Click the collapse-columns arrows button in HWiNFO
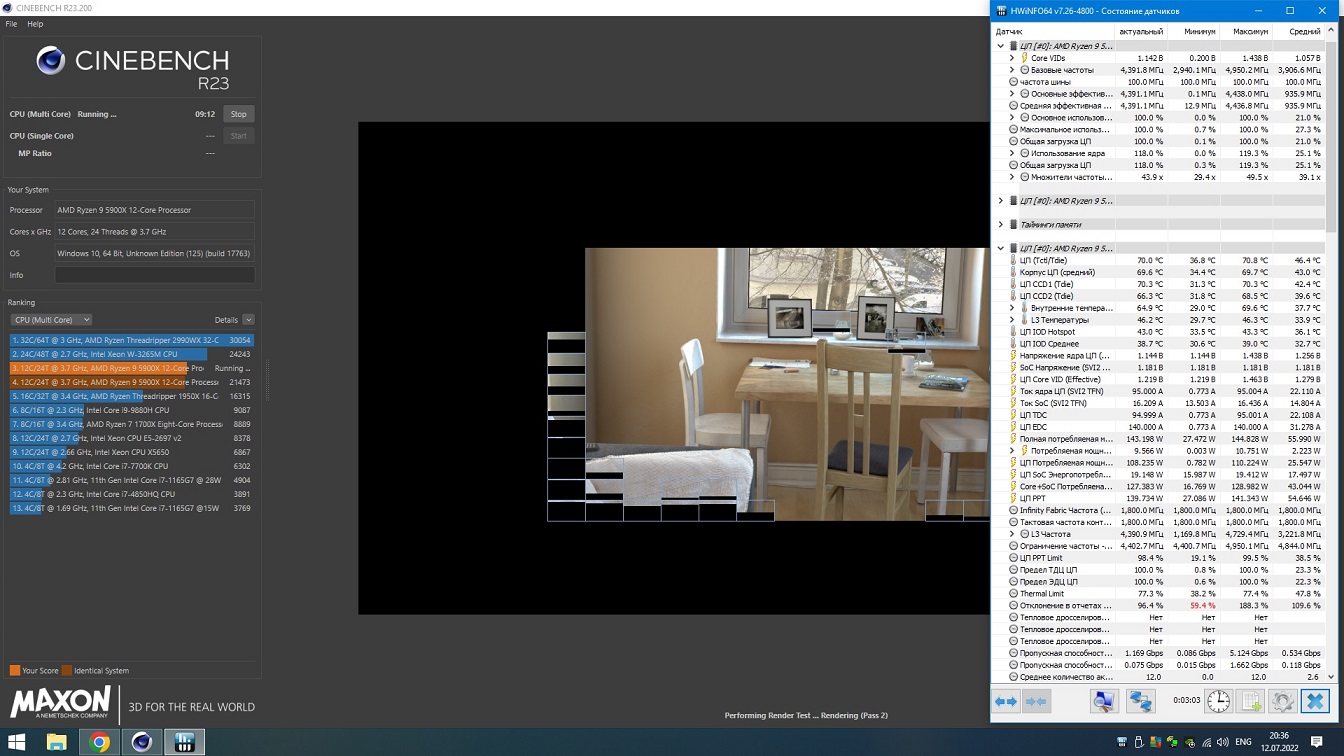Image resolution: width=1344 pixels, height=756 pixels. pos(1037,702)
